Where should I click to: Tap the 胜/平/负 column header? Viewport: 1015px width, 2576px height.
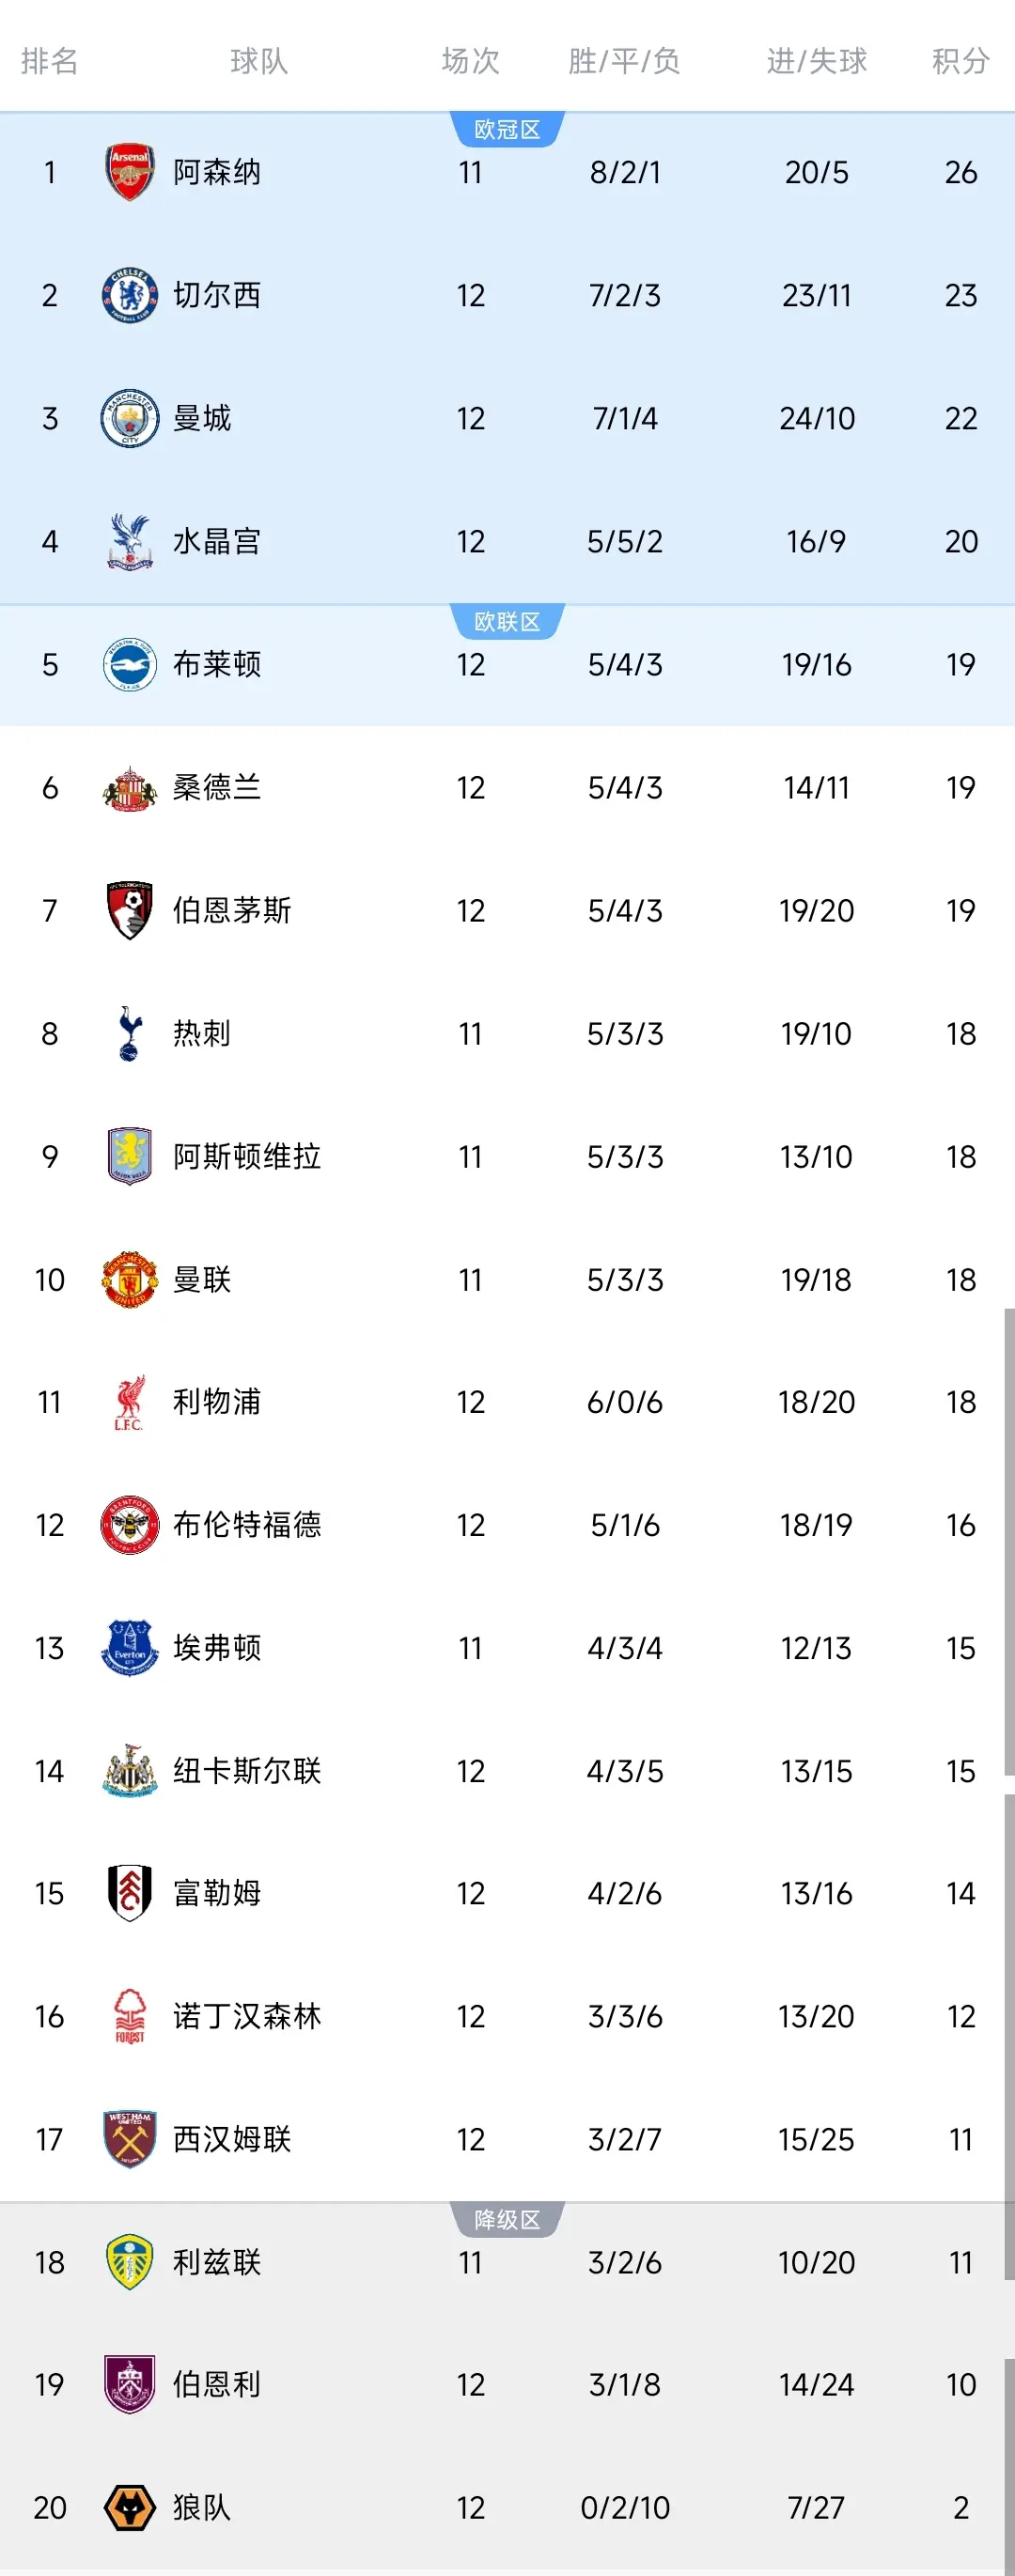[x=624, y=61]
